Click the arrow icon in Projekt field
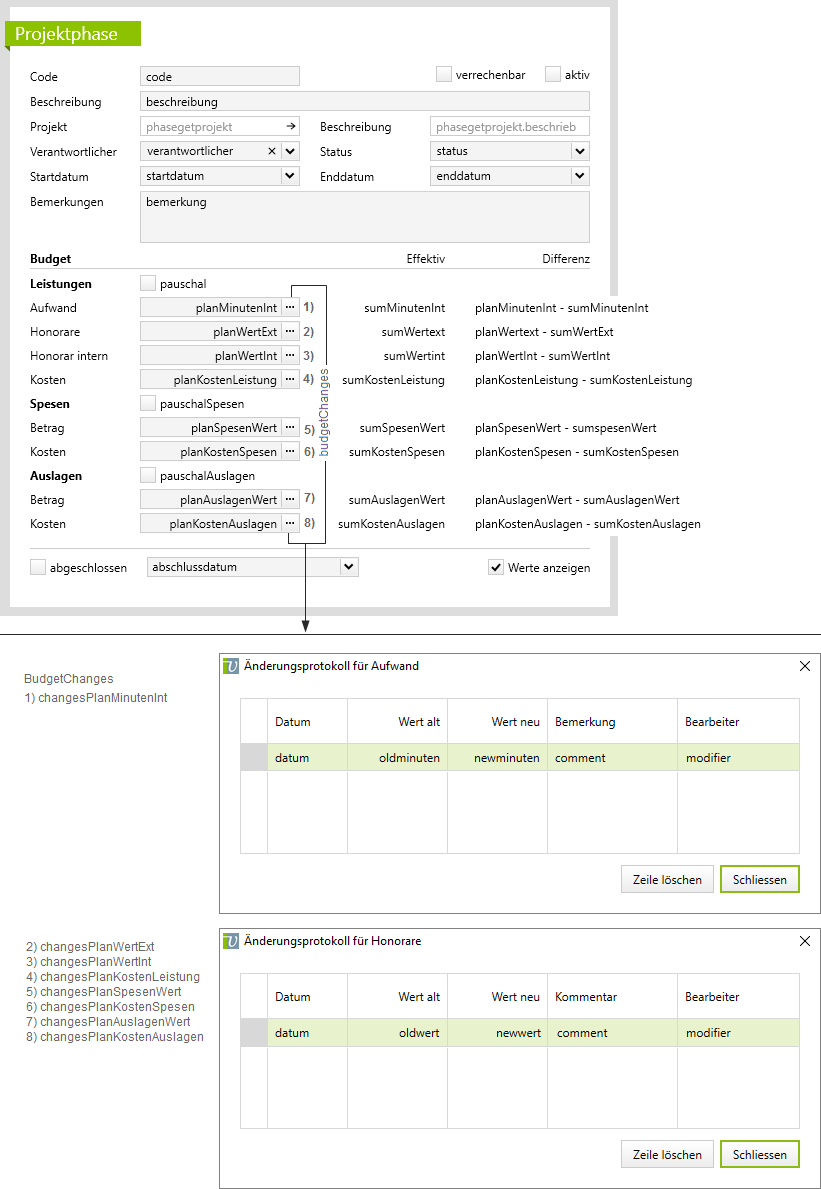 point(291,127)
